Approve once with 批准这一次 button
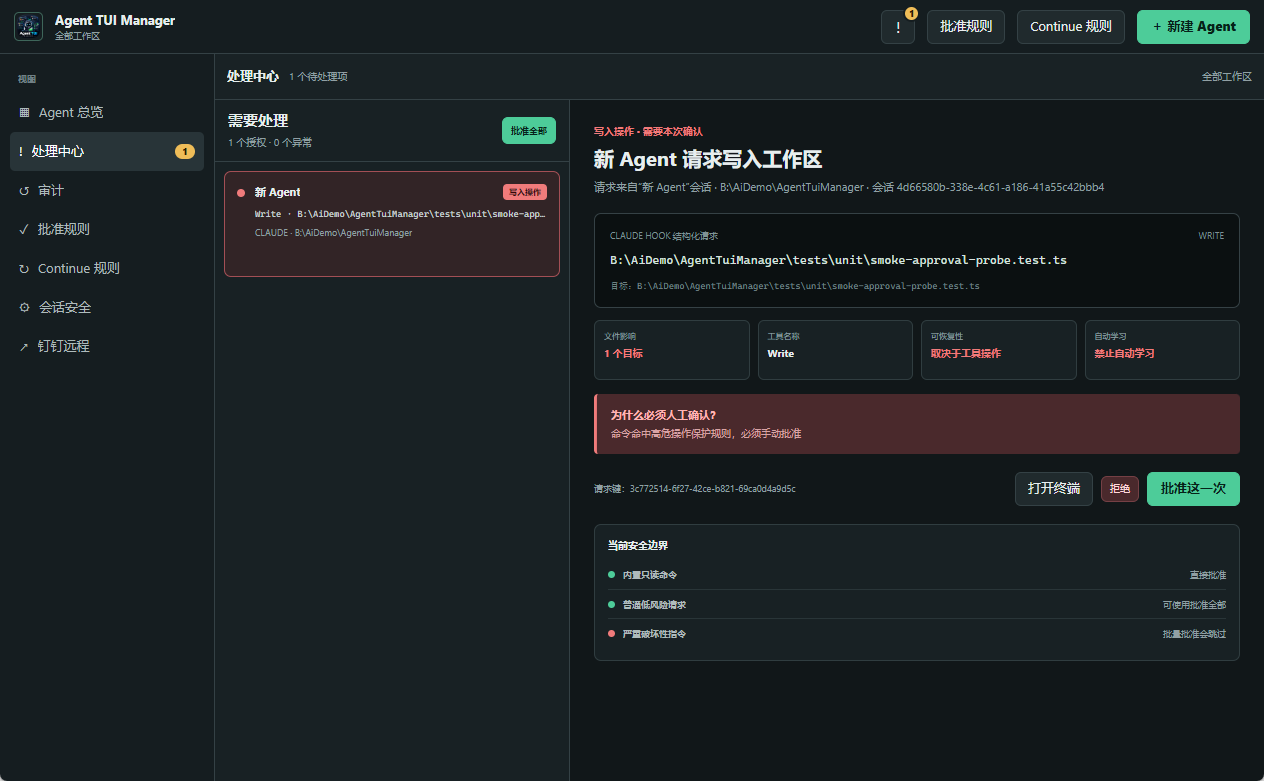 click(1193, 489)
